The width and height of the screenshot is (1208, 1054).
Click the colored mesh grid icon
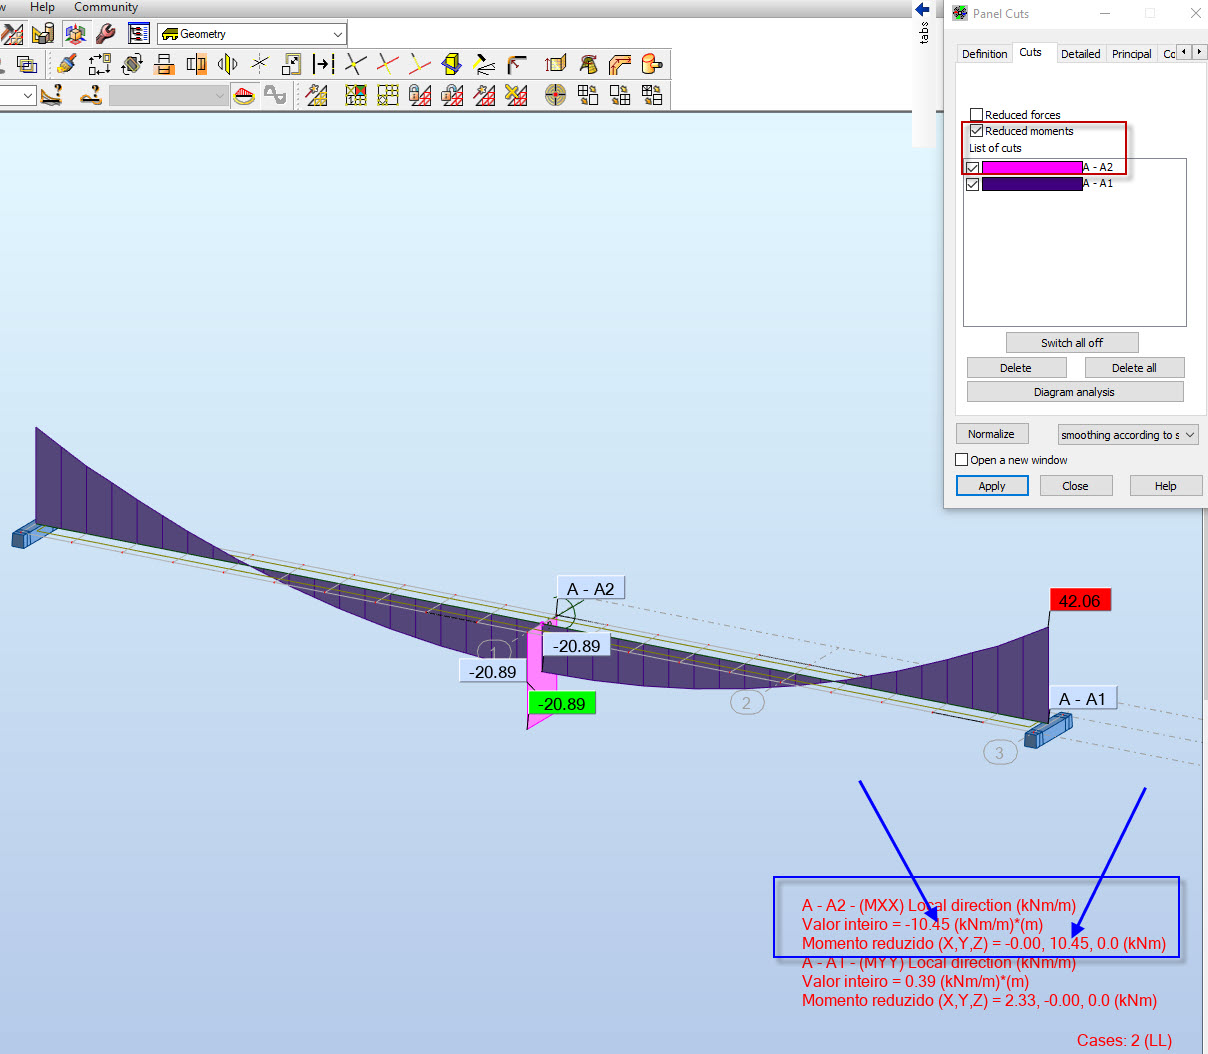click(x=356, y=95)
